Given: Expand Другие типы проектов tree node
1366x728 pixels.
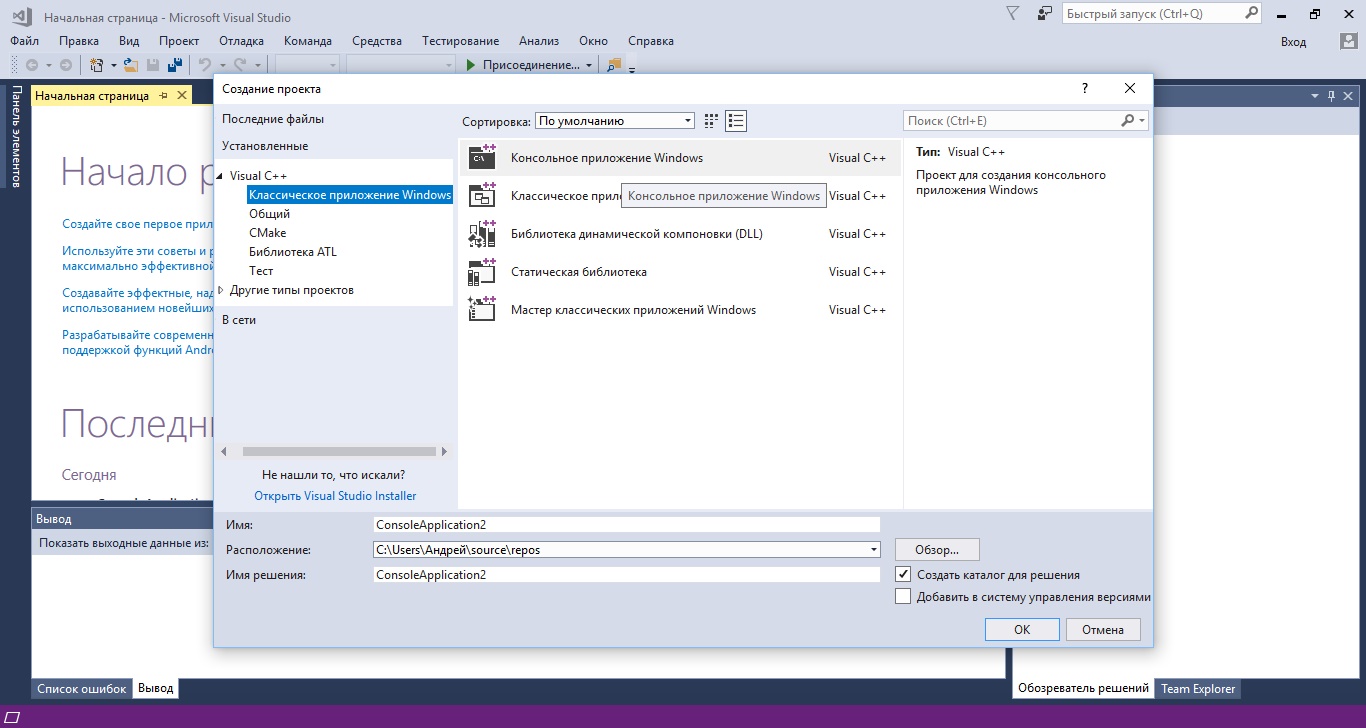Looking at the screenshot, I should tap(221, 290).
